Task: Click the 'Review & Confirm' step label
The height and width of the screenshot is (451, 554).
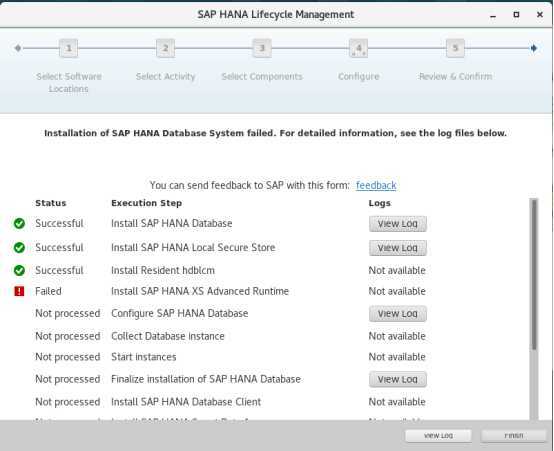Action: (x=455, y=76)
